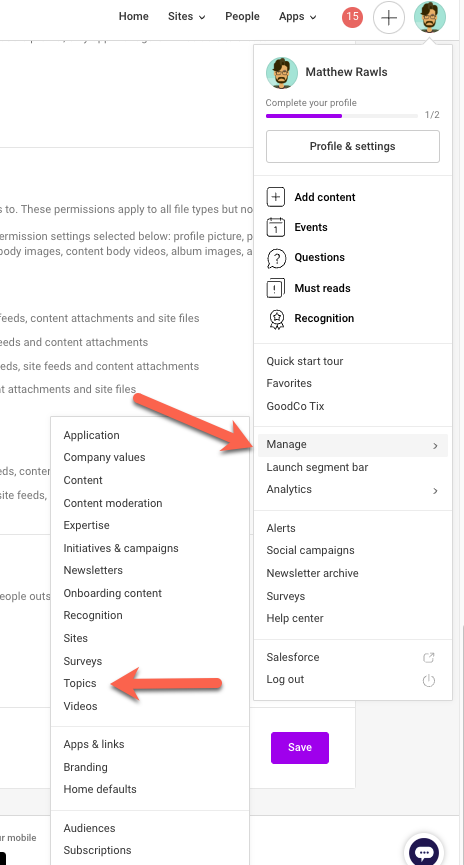The image size is (464, 865).
Task: Click the Salesforce external link icon
Action: 429,658
